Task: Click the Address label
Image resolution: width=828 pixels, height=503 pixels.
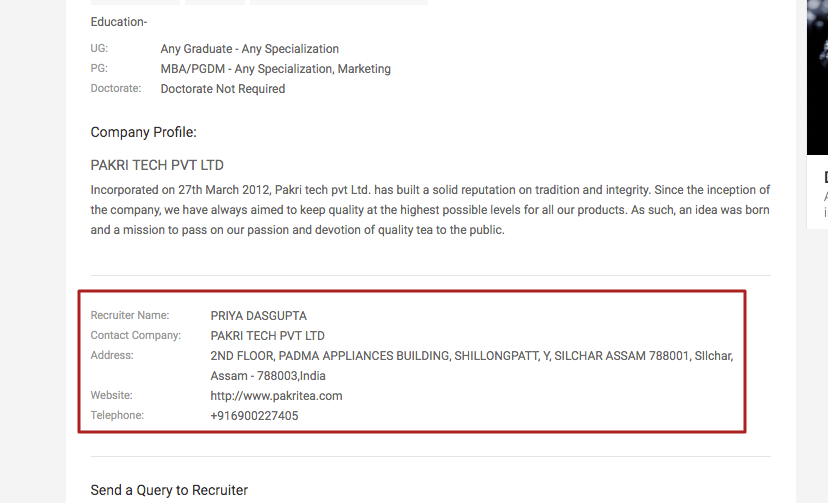Action: [112, 355]
